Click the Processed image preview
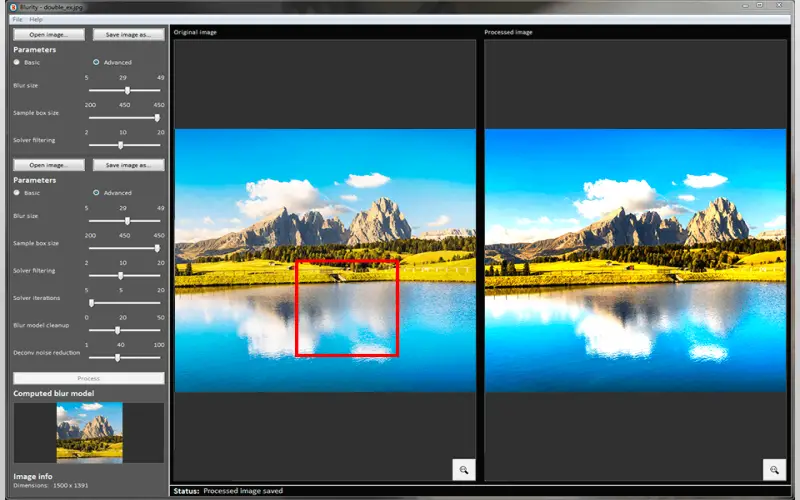The width and height of the screenshot is (800, 500). [635, 260]
